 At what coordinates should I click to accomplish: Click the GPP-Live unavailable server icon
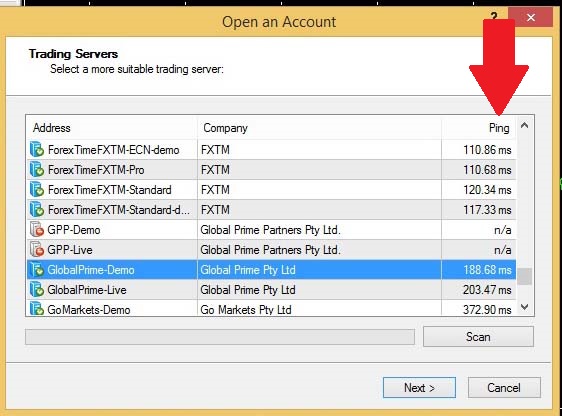(x=37, y=250)
